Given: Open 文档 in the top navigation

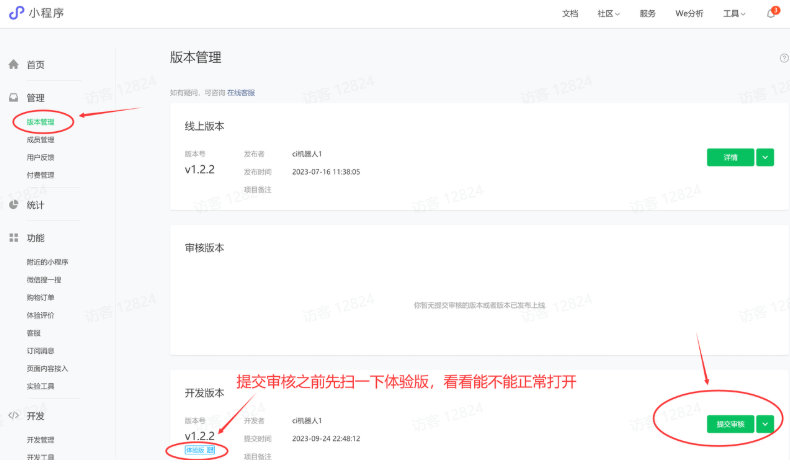Looking at the screenshot, I should click(x=570, y=14).
